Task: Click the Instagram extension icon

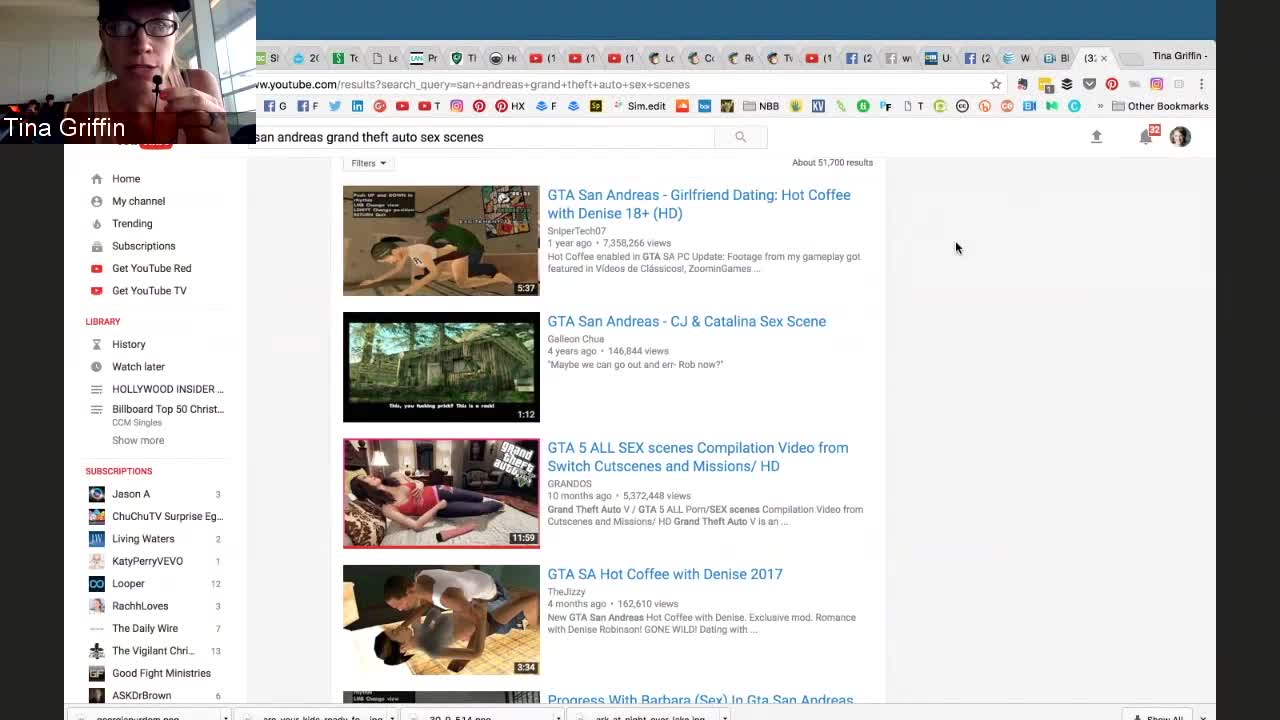Action: [x=1156, y=84]
